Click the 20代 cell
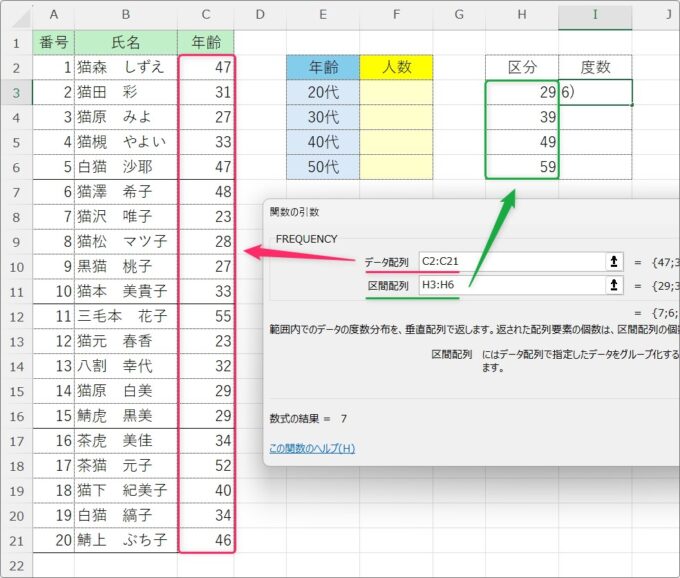Screen dimensions: 680x578 click(x=322, y=92)
